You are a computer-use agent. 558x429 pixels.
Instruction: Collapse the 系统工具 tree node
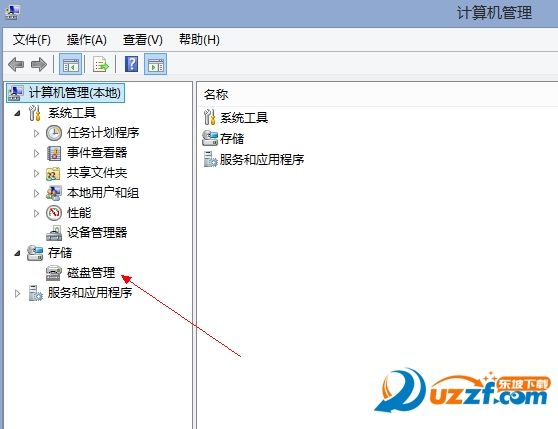[x=17, y=113]
